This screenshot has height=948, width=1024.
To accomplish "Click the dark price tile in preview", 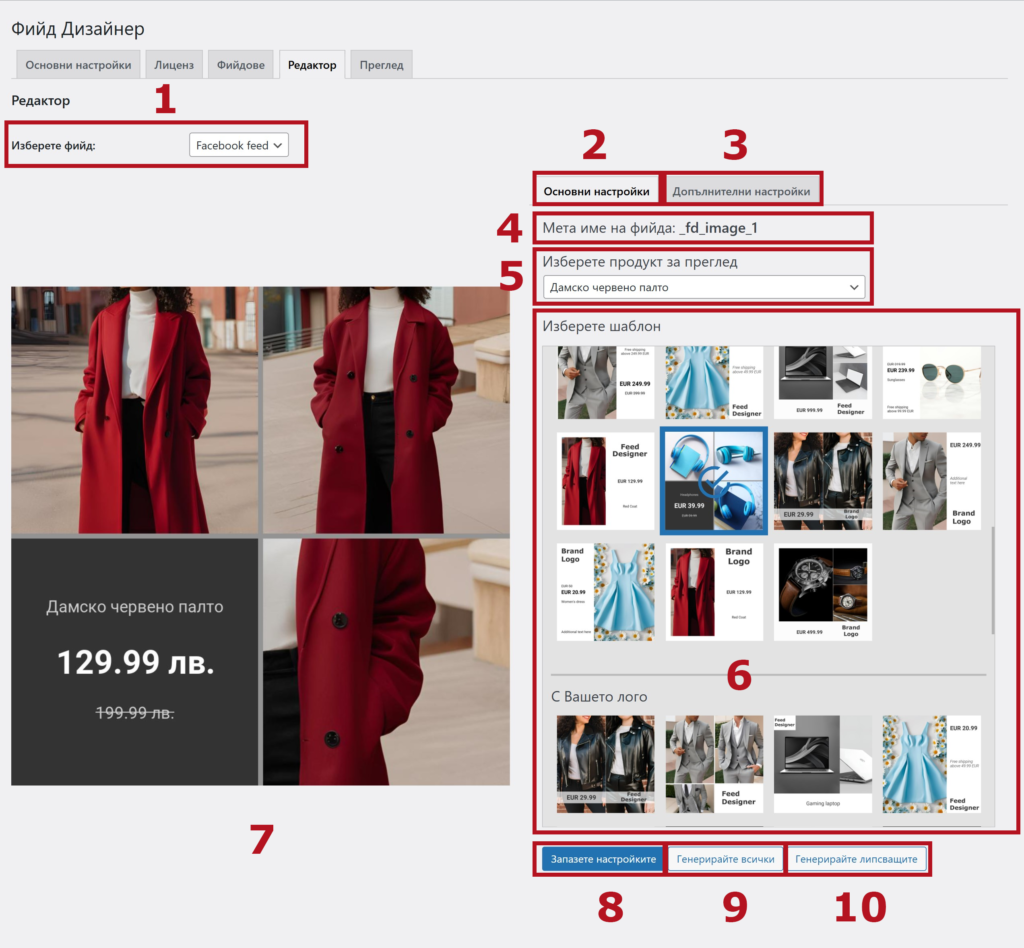I will click(135, 662).
